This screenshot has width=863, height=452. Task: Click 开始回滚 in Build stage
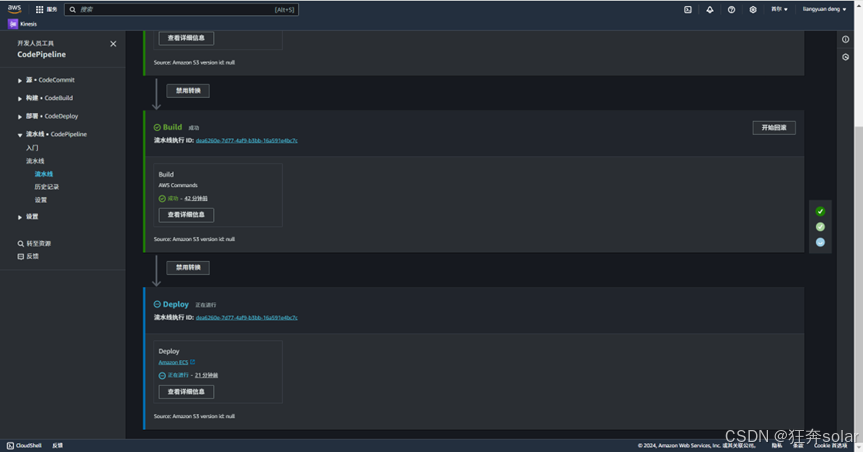point(774,128)
